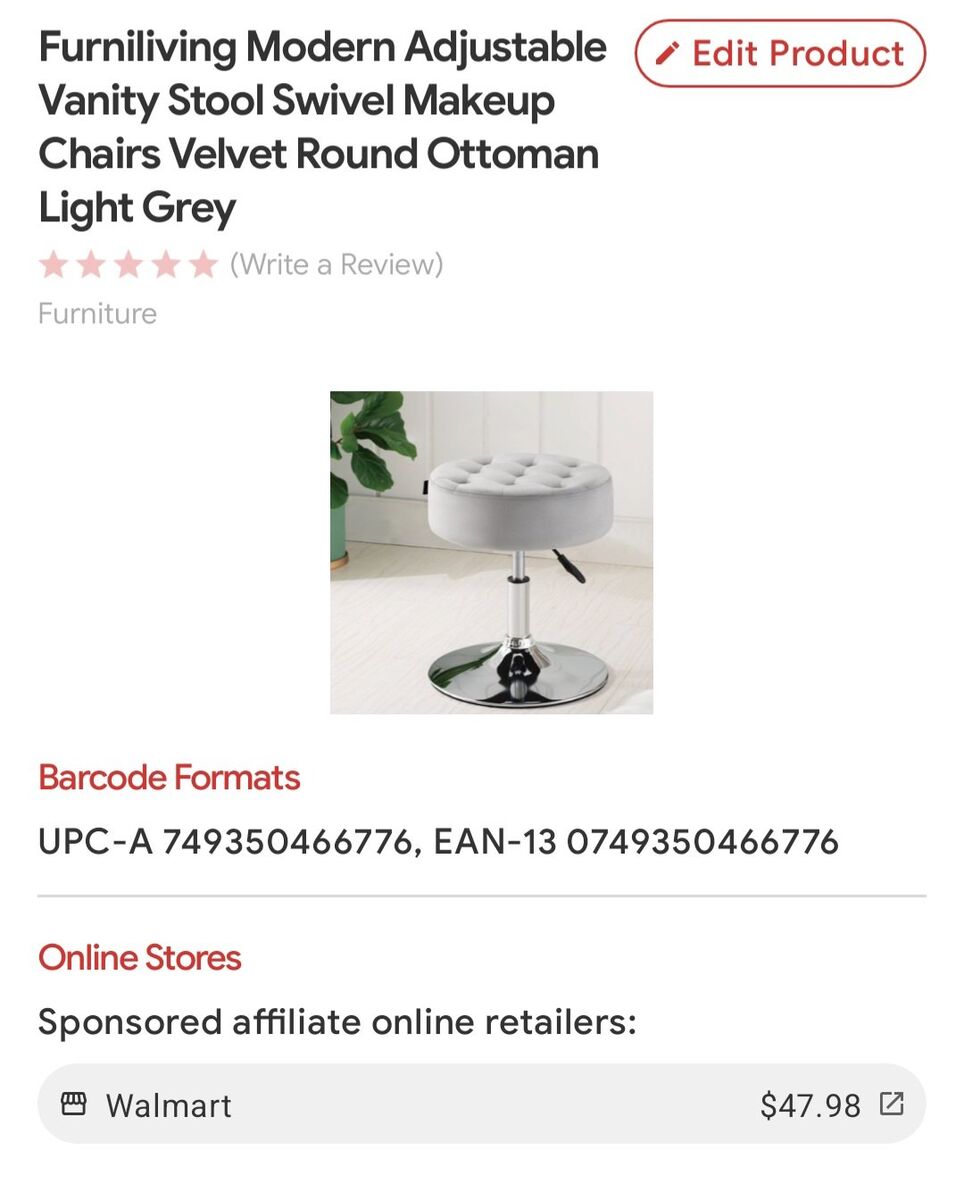964x1200 pixels.
Task: Open the external link icon next to the price
Action: point(891,1104)
